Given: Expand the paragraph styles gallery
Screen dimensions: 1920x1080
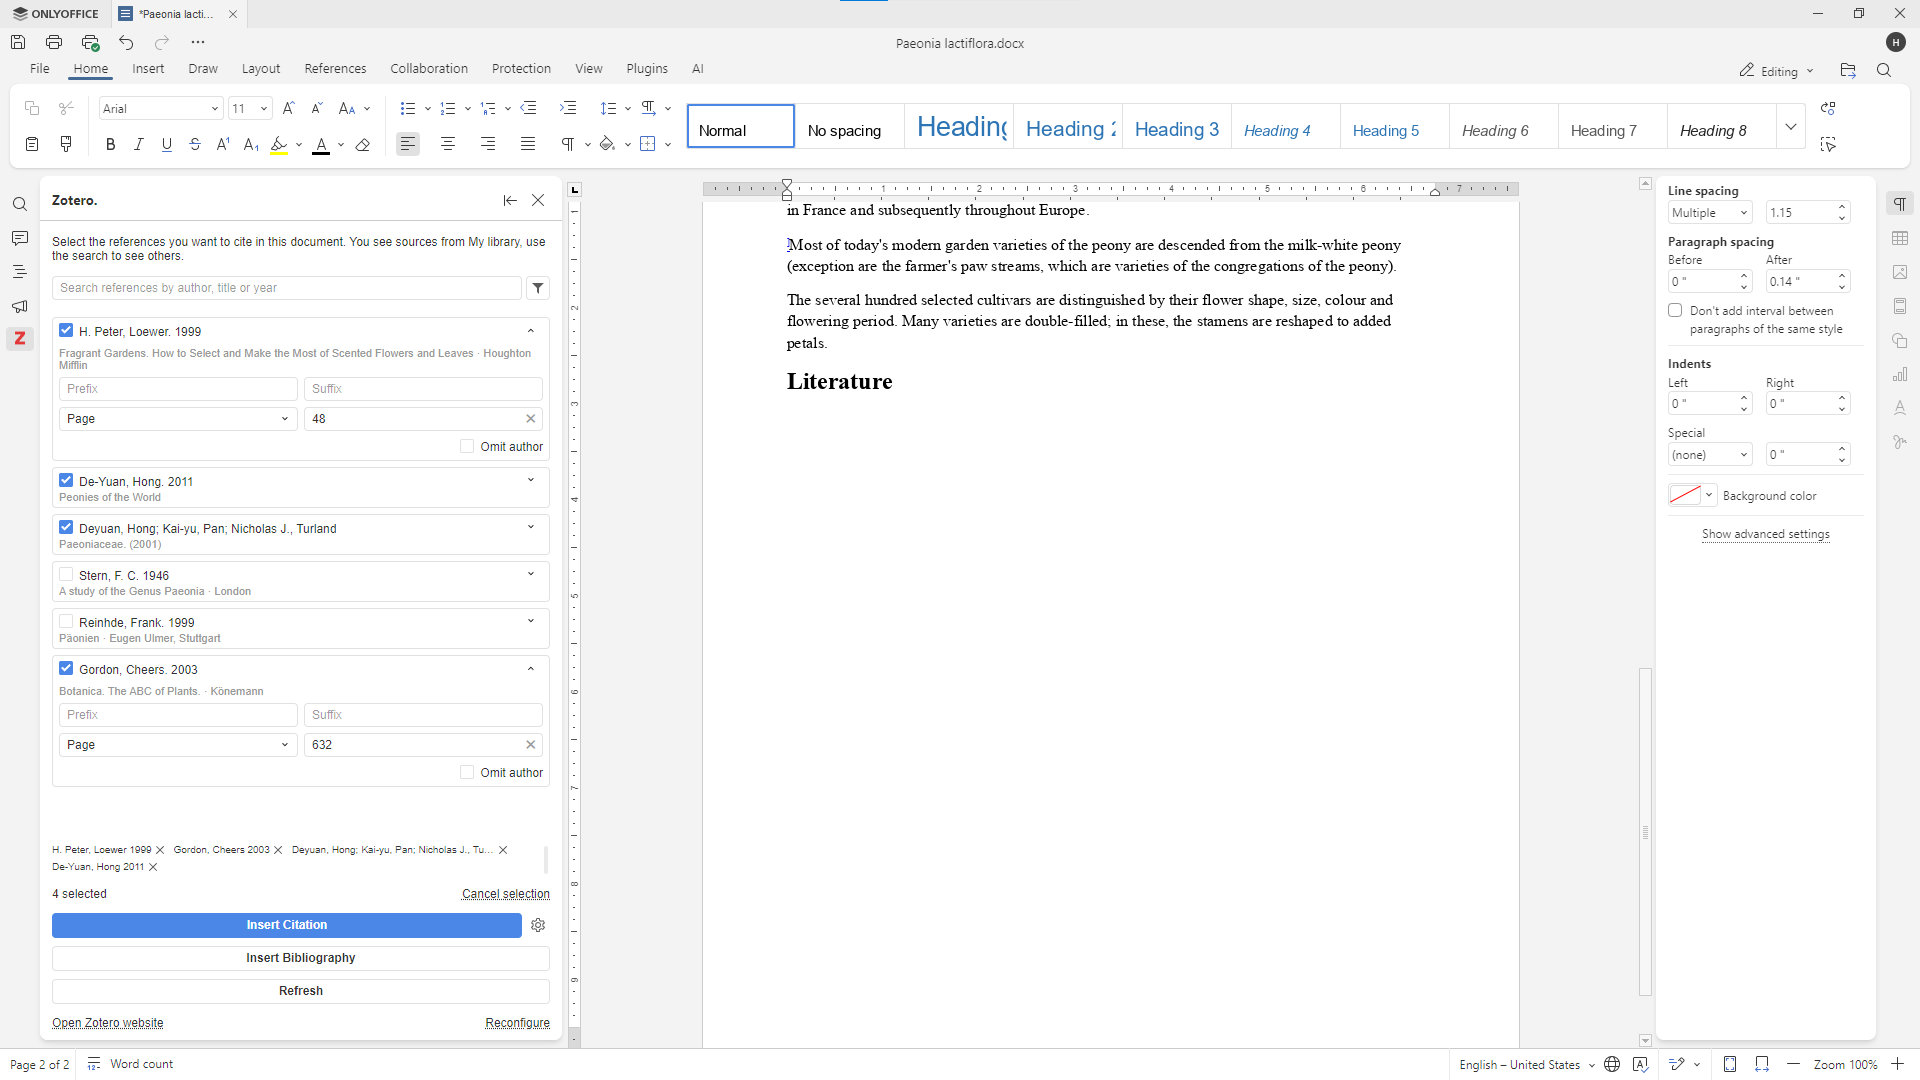Looking at the screenshot, I should point(1791,127).
